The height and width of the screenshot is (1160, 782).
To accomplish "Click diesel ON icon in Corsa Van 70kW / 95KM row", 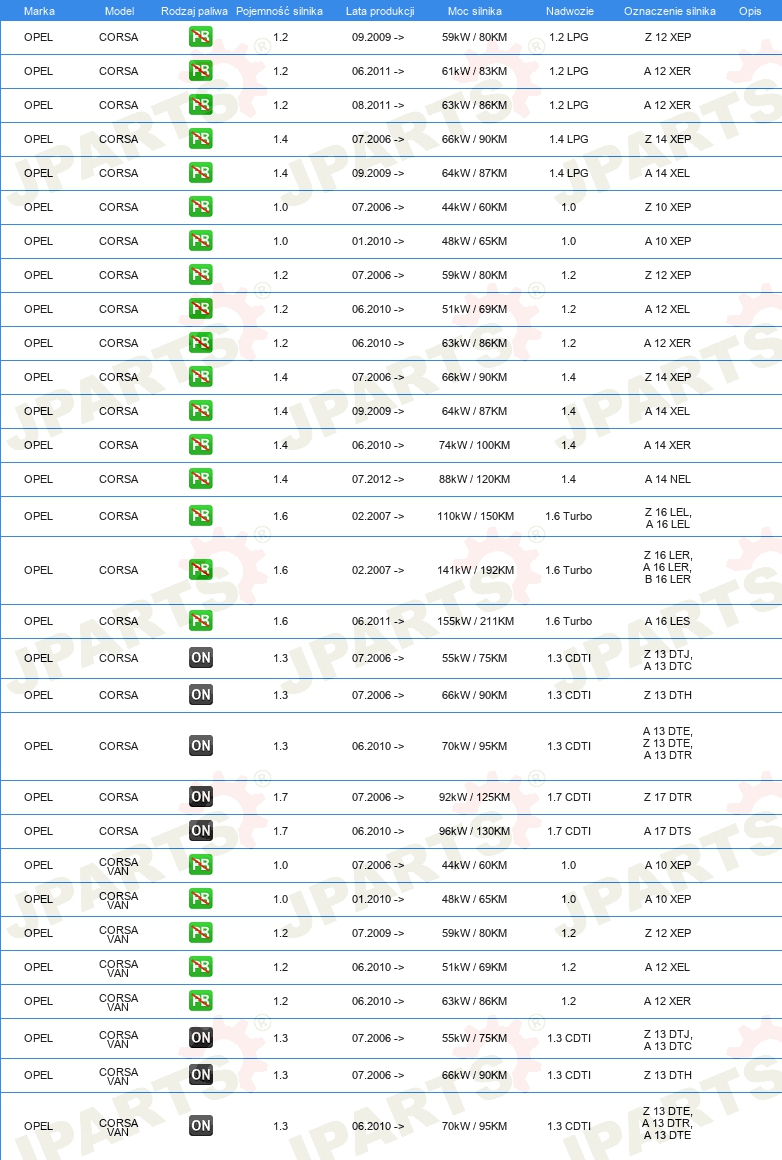I will tap(200, 1127).
